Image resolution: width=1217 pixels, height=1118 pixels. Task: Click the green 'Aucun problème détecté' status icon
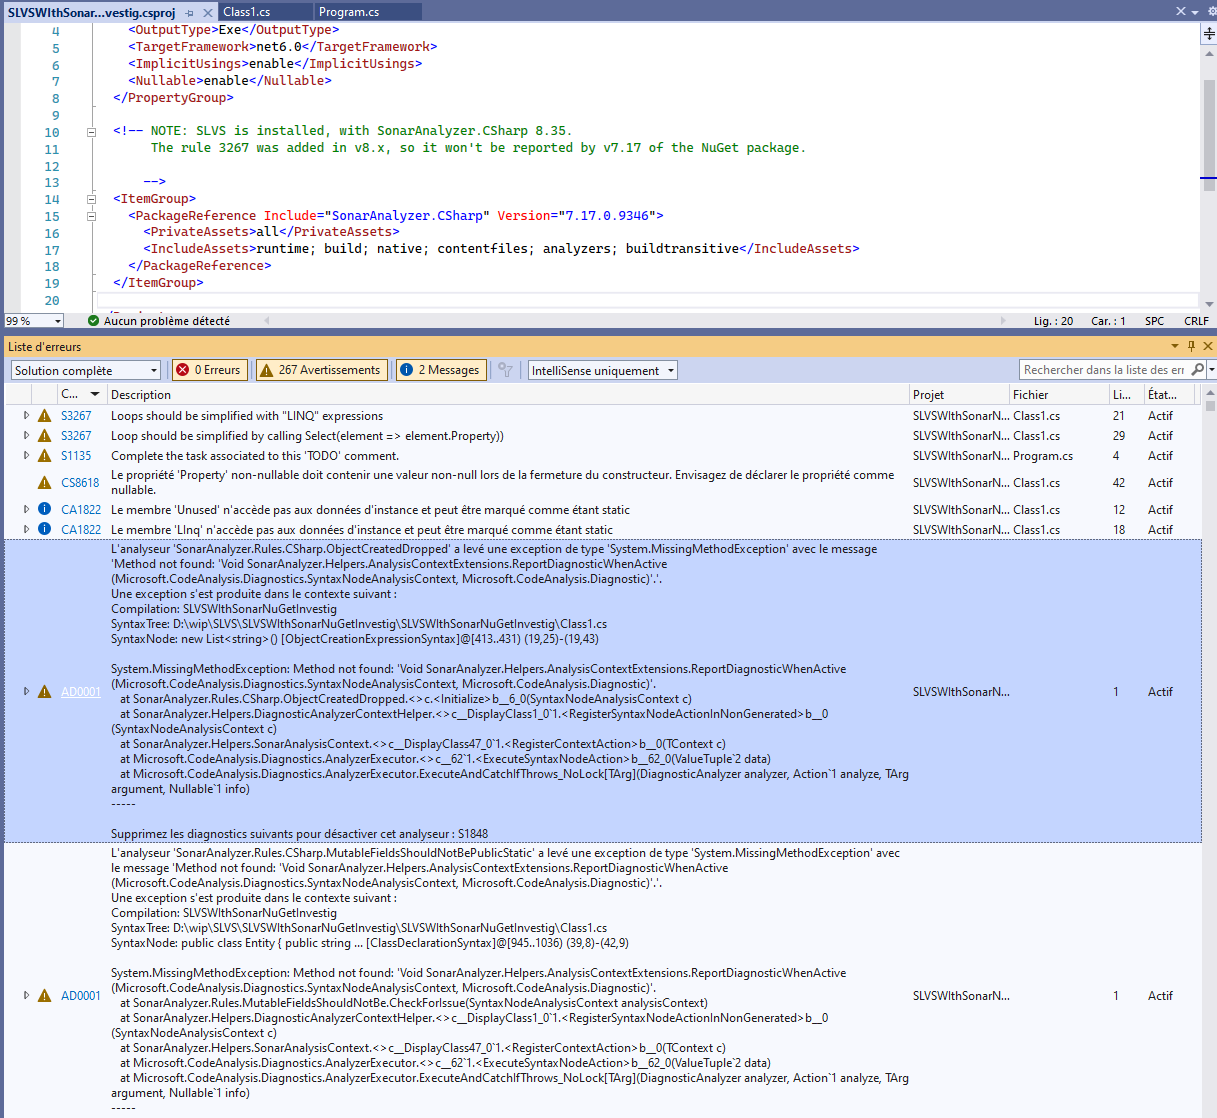(x=92, y=321)
